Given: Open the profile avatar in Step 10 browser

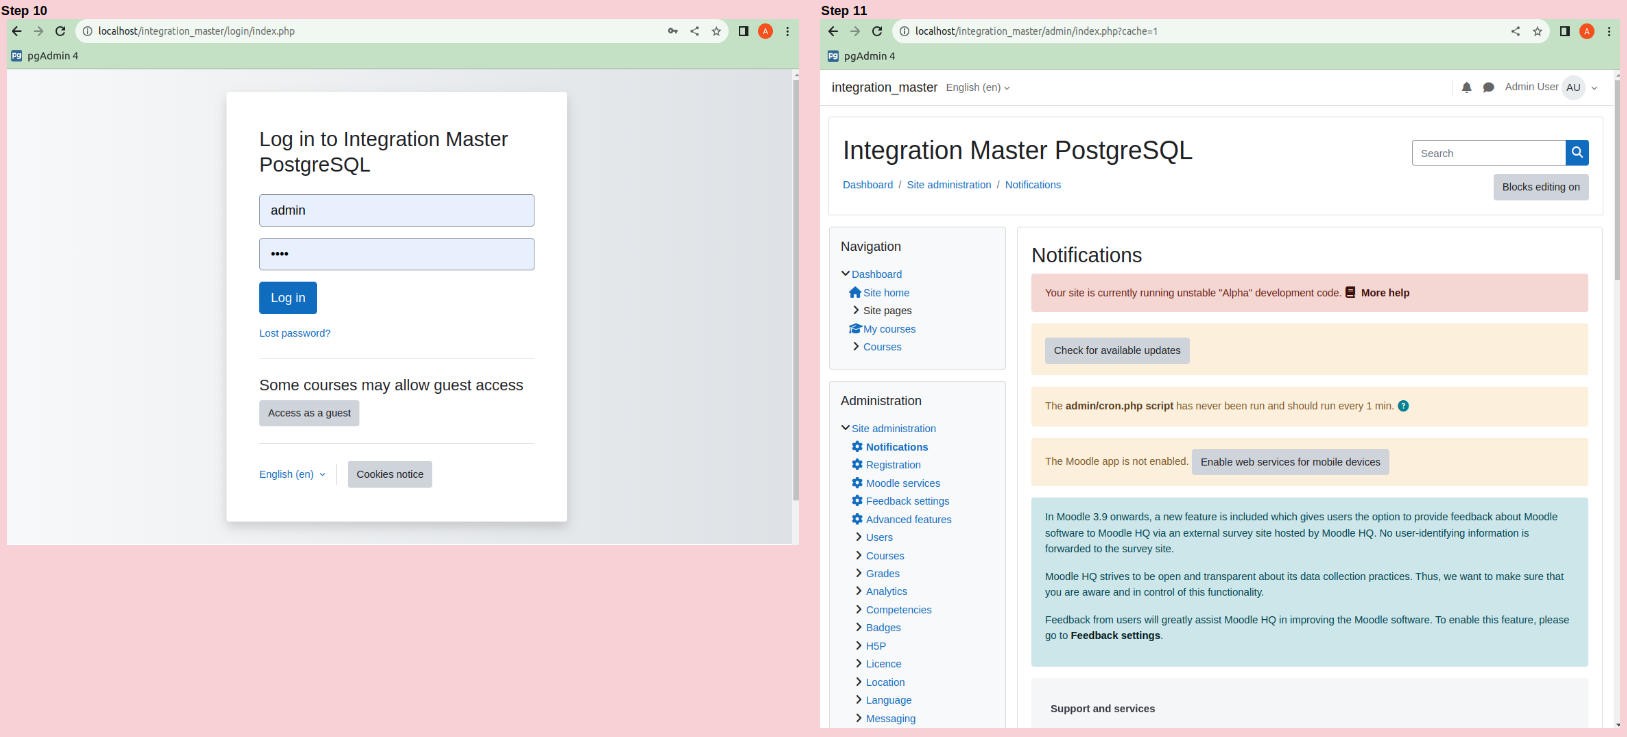Looking at the screenshot, I should click(x=765, y=31).
